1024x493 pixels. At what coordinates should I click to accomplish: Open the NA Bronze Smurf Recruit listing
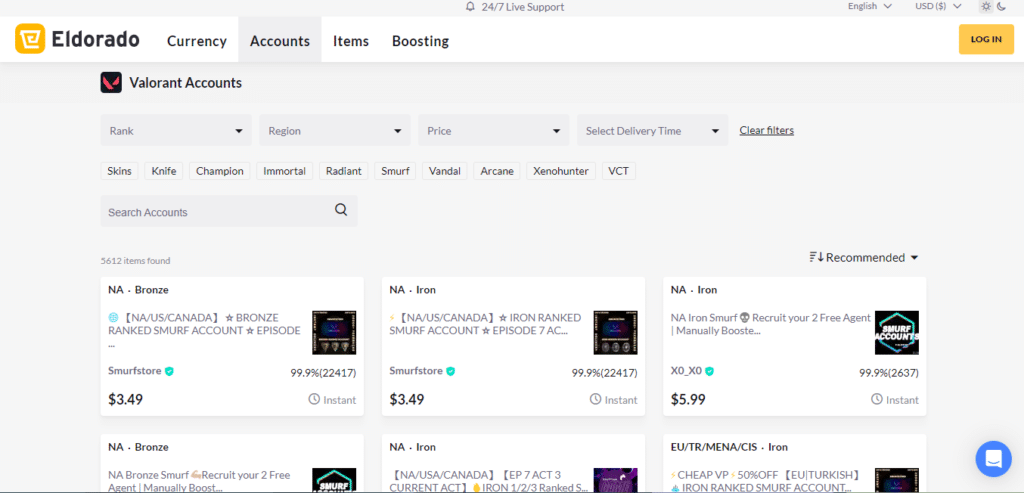[199, 481]
